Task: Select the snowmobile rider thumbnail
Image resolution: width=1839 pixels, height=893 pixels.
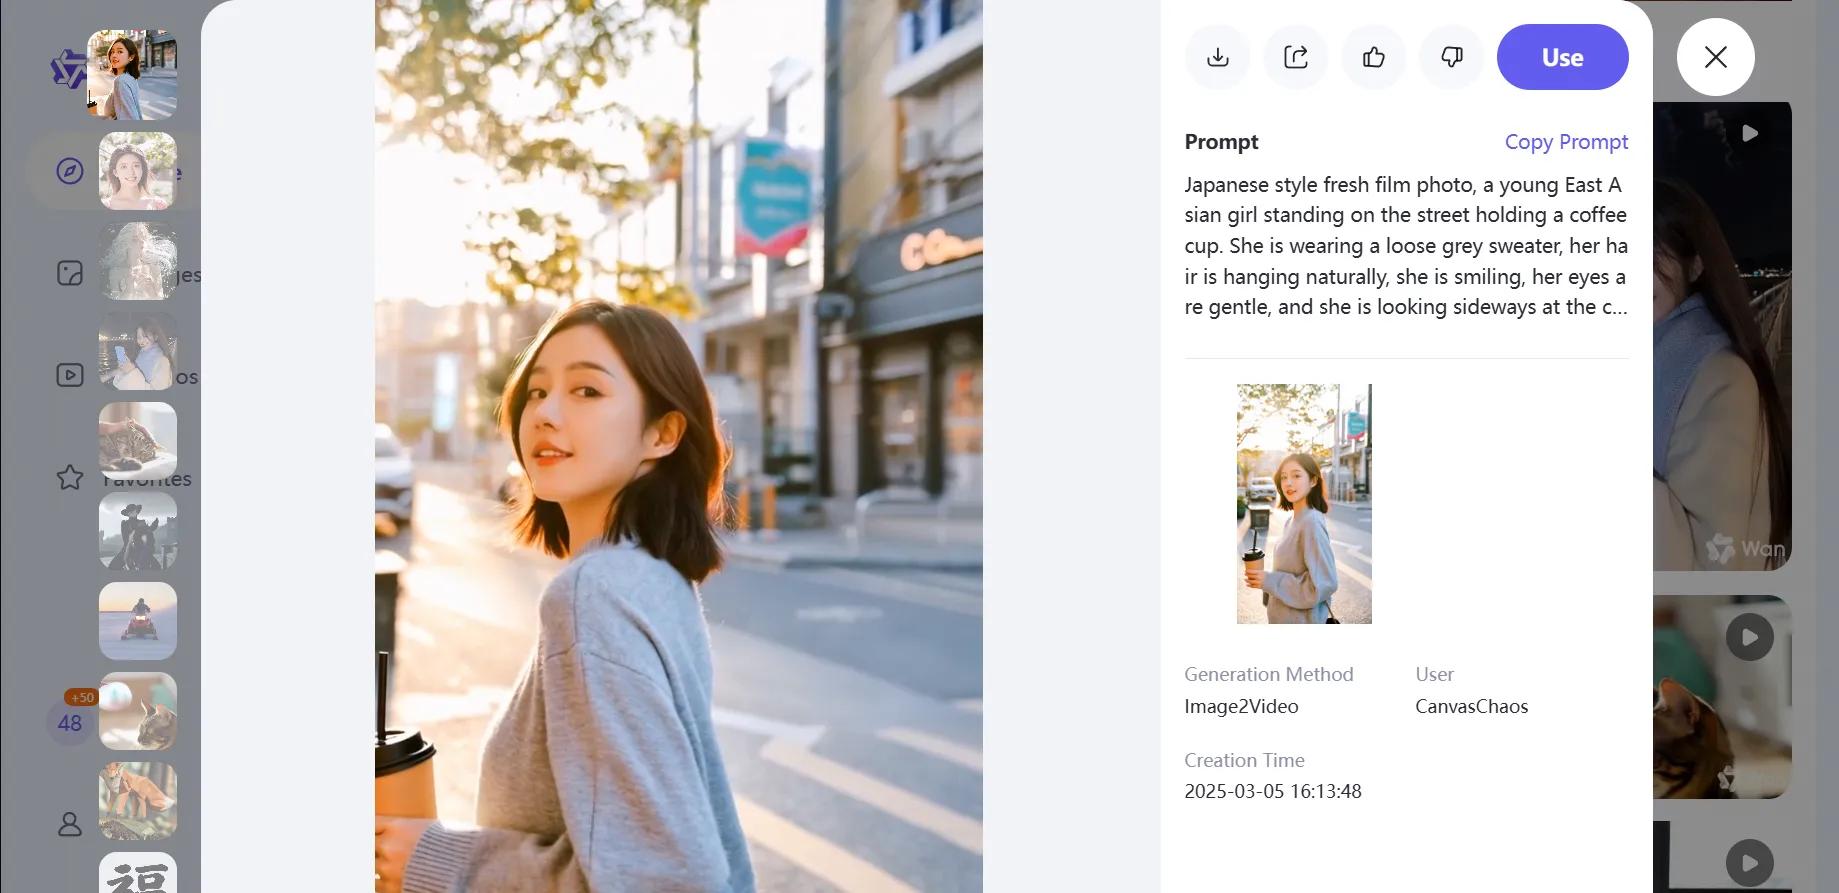Action: (x=138, y=621)
